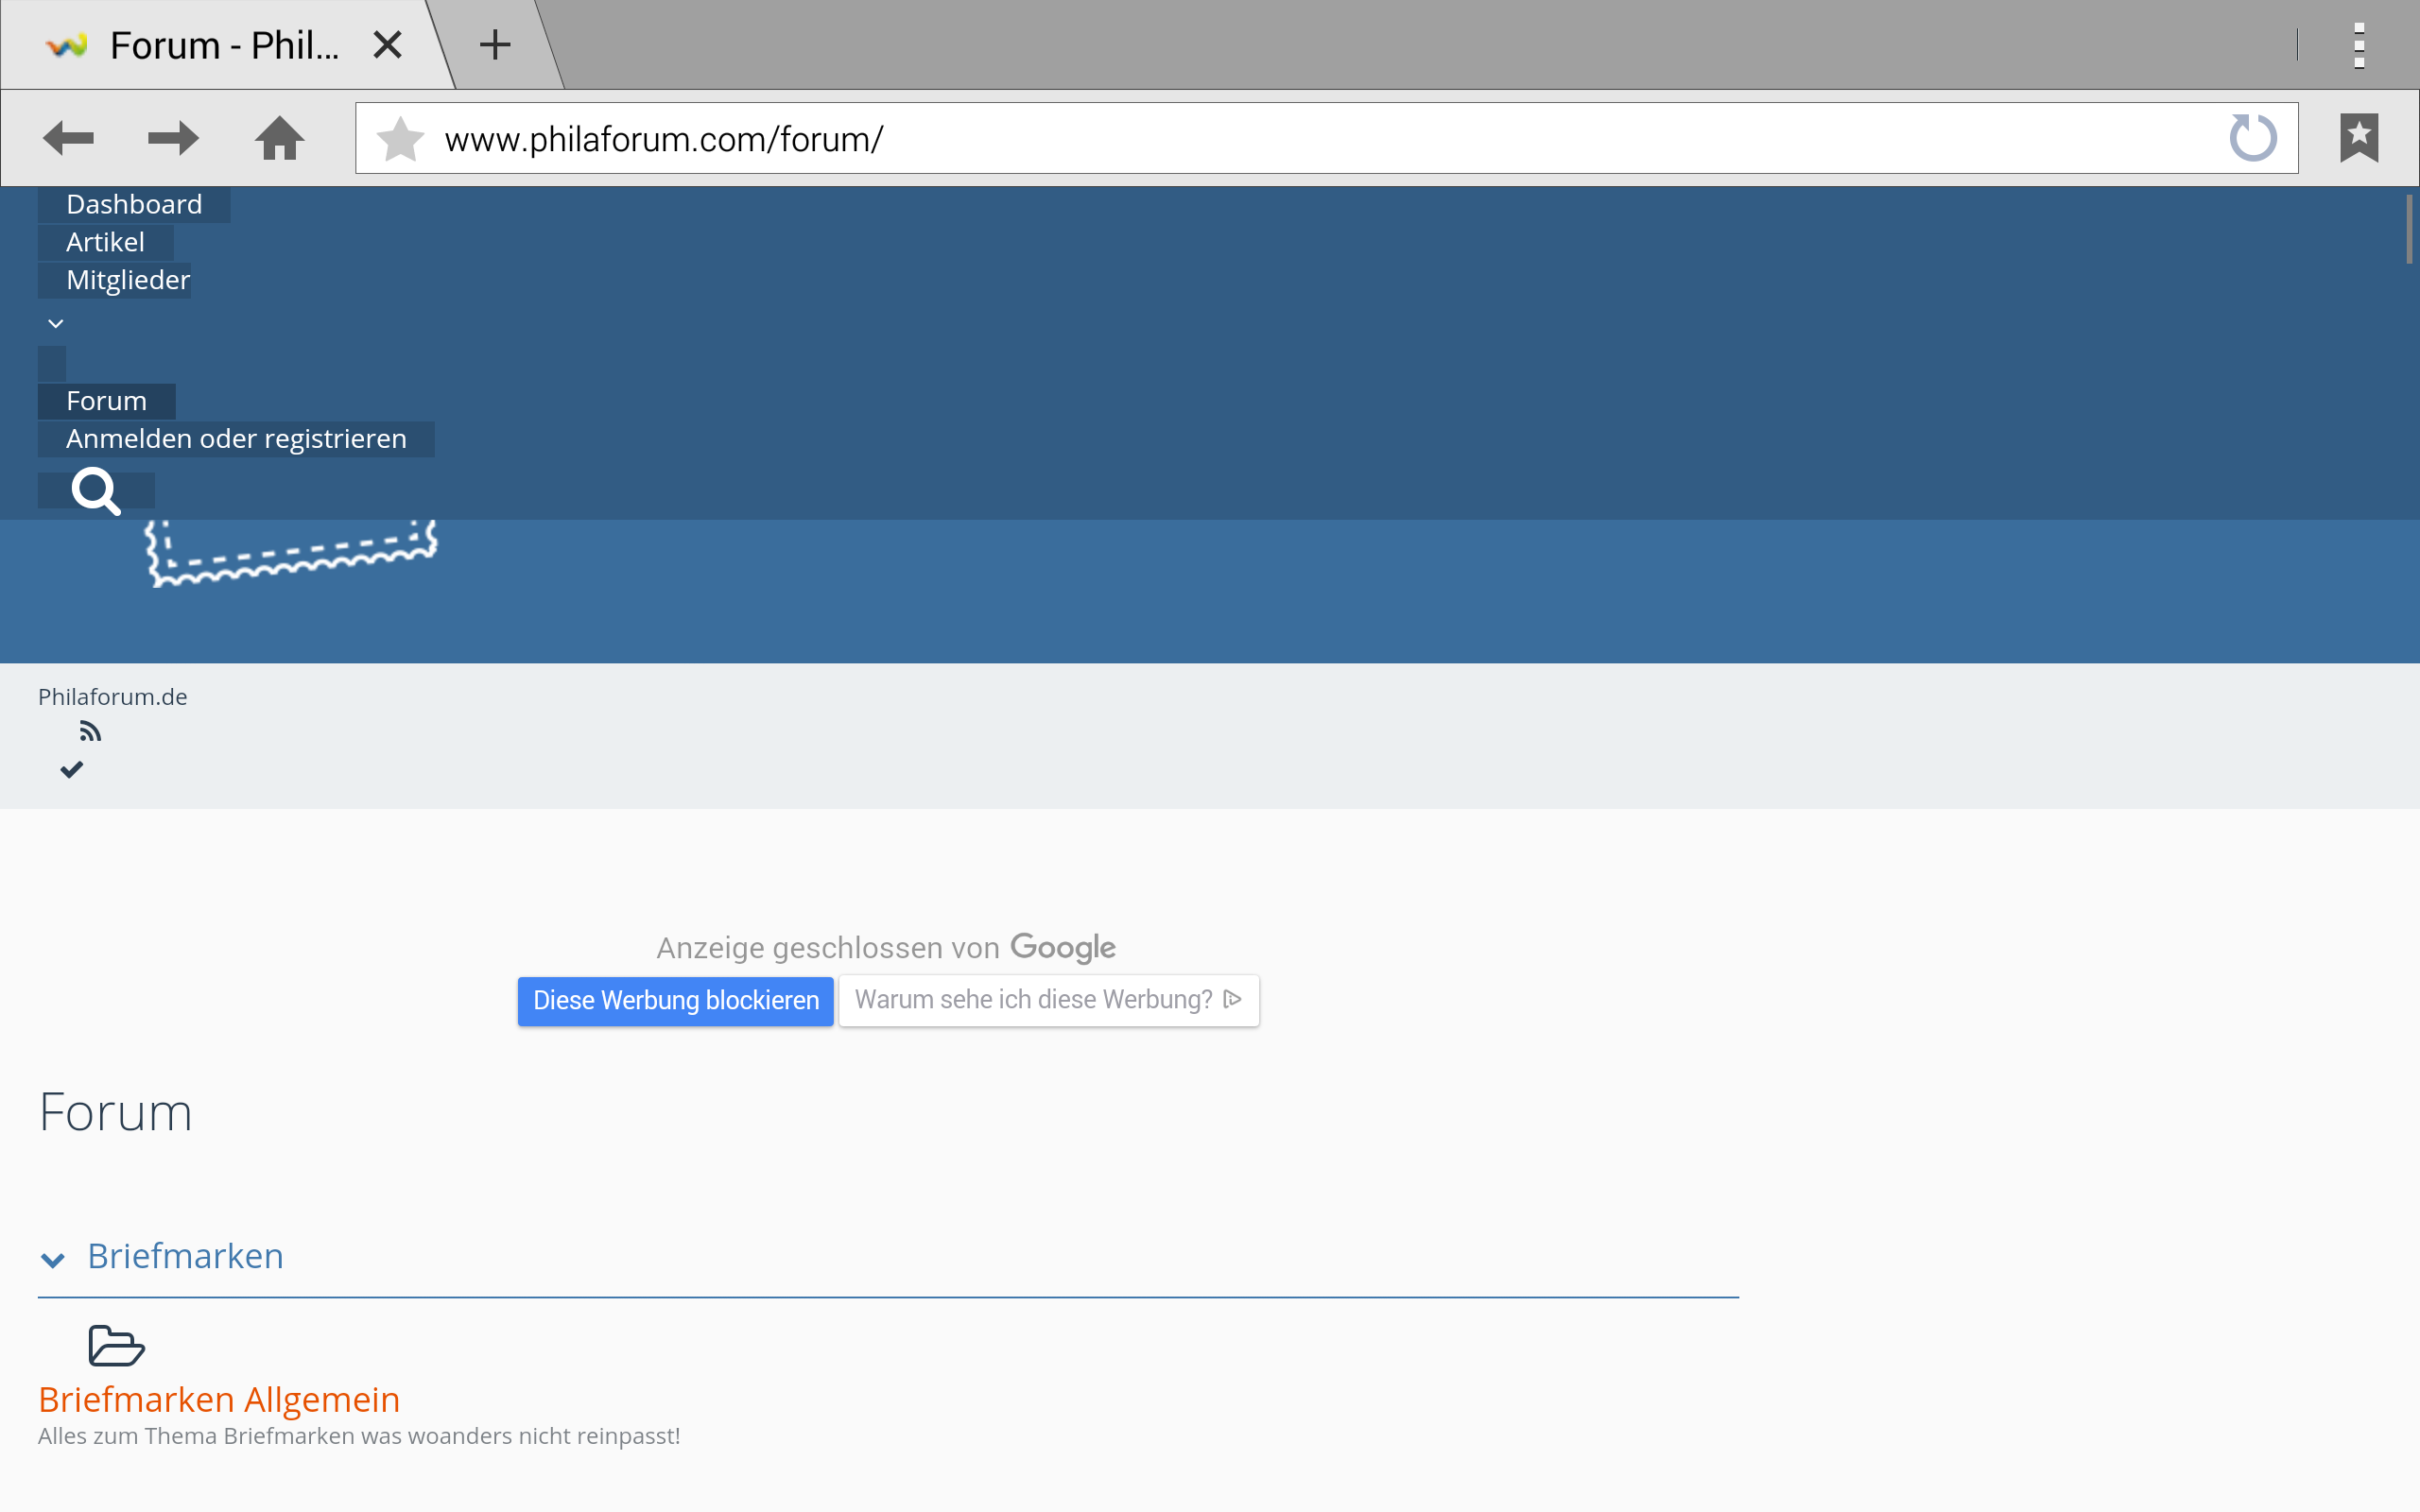This screenshot has height=1512, width=2420.
Task: Star this page in the address bar
Action: [401, 139]
